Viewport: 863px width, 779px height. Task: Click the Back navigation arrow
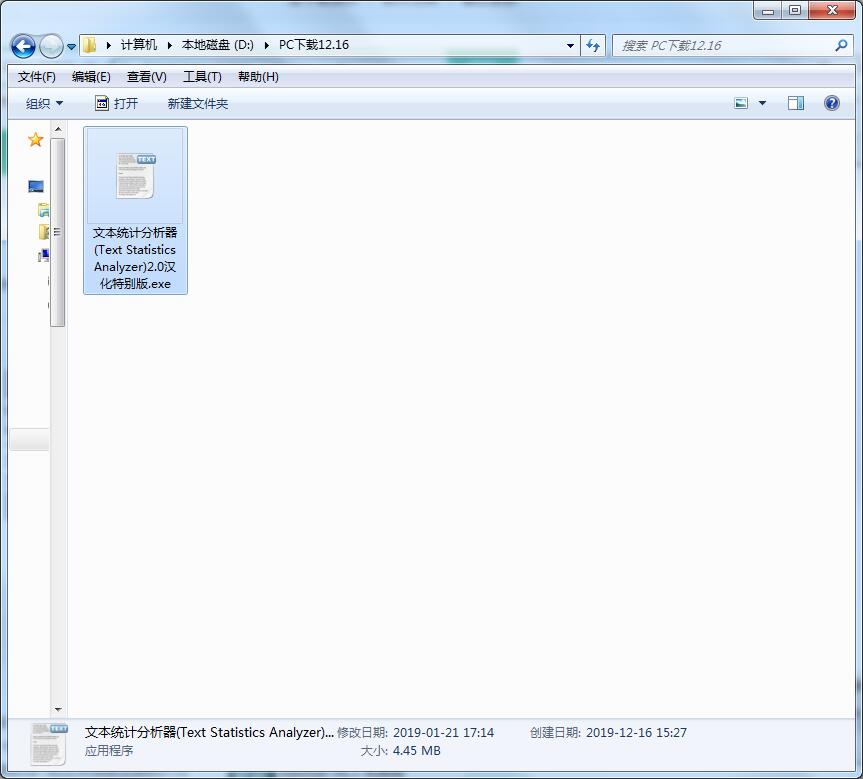(x=22, y=45)
